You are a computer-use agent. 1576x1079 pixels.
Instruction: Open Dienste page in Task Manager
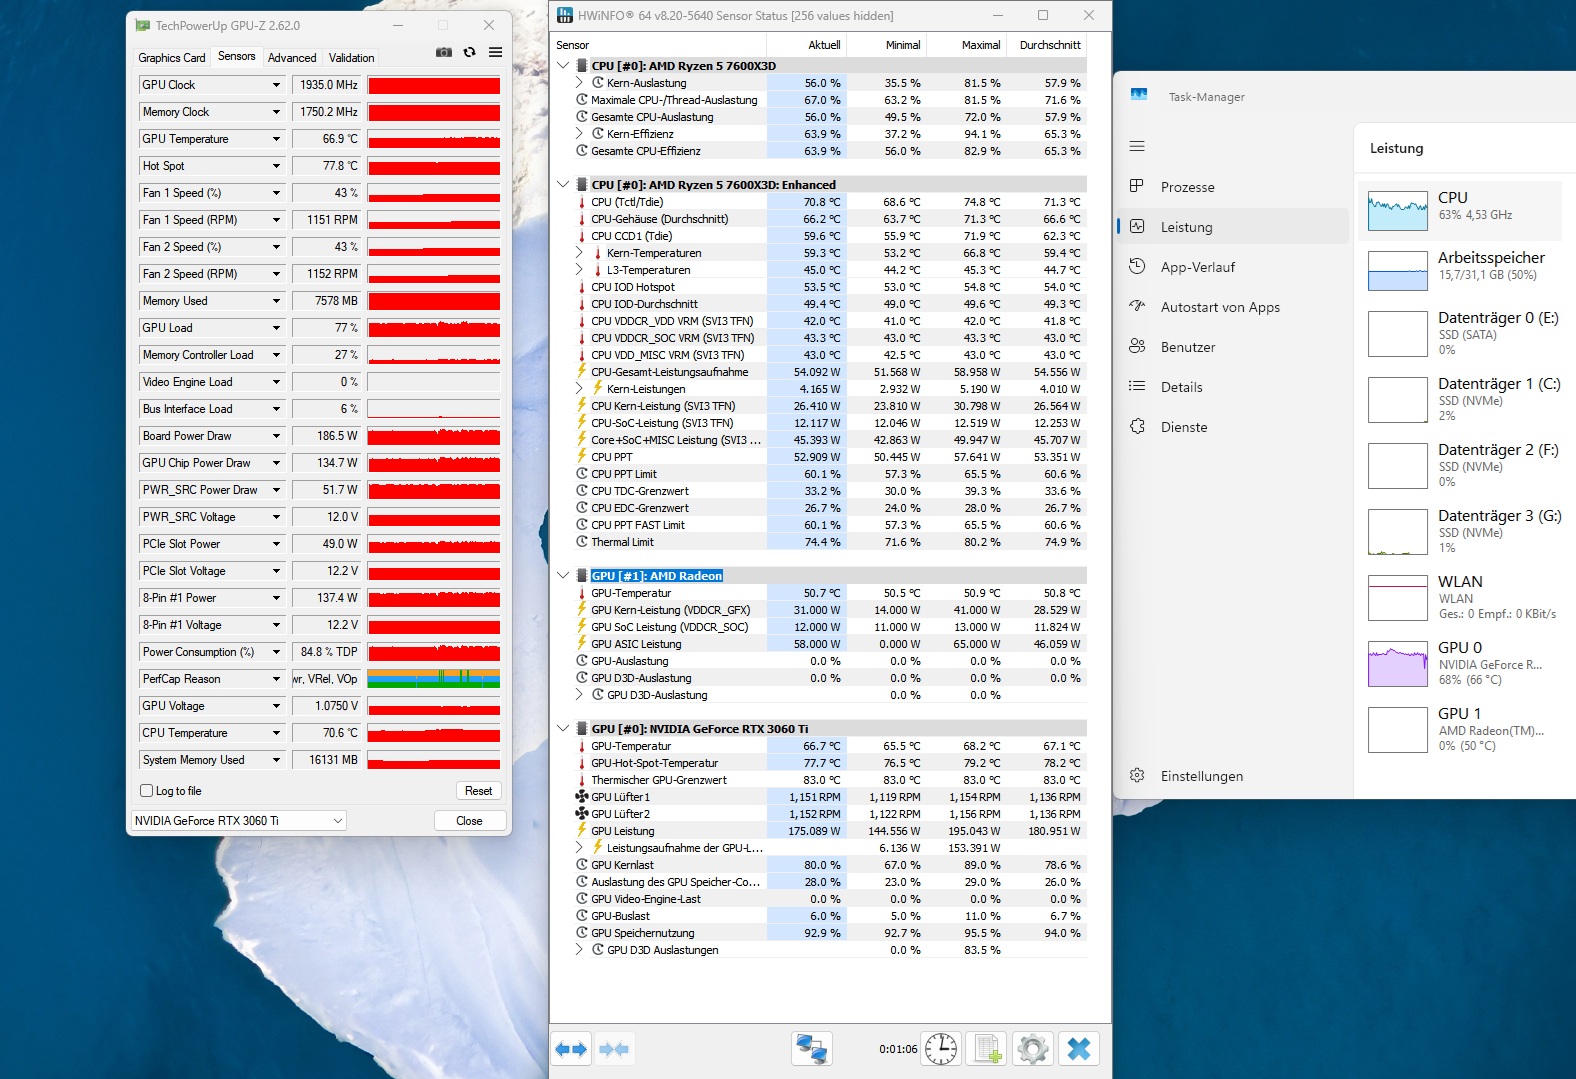[1233, 427]
